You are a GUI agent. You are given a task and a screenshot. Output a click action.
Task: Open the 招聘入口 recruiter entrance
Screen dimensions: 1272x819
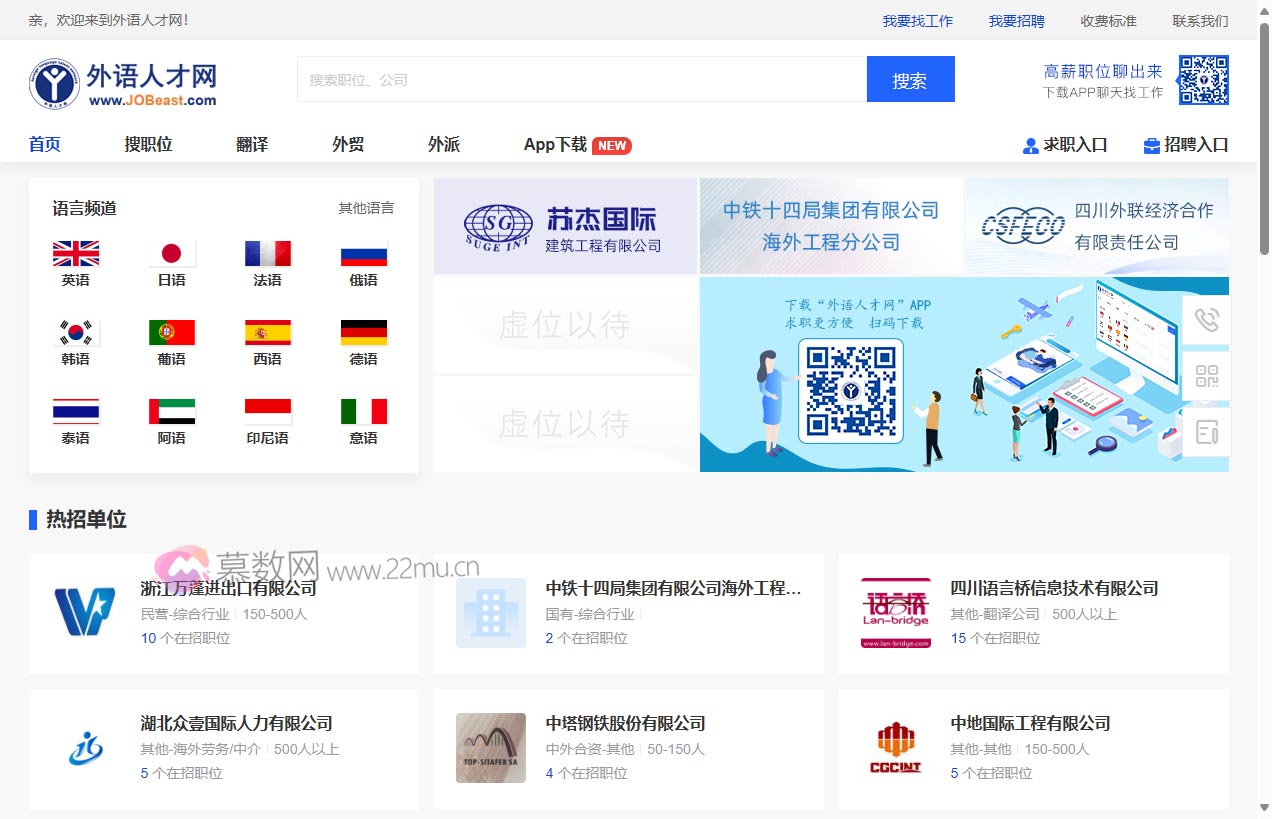[1185, 145]
